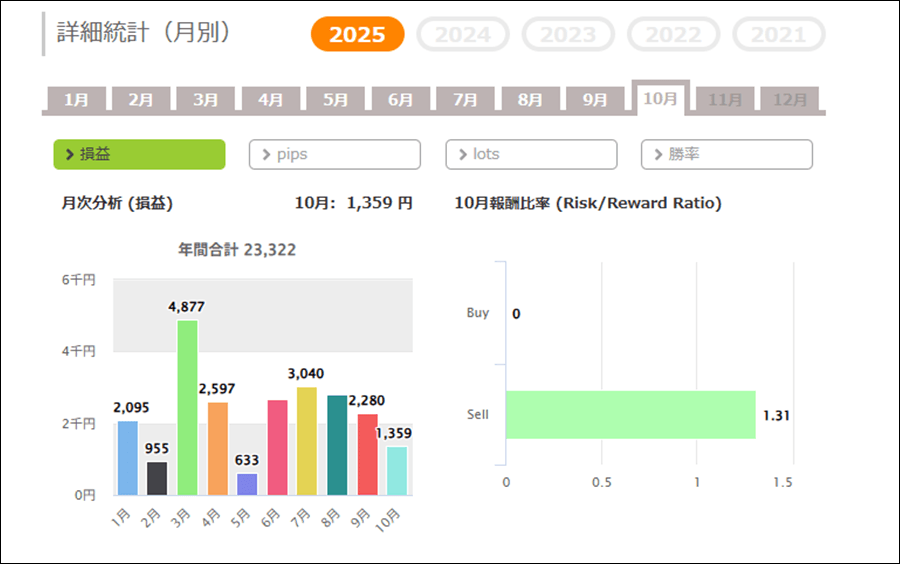Expand the lots category selector
Viewport: 900px width, 564px height.
click(531, 154)
